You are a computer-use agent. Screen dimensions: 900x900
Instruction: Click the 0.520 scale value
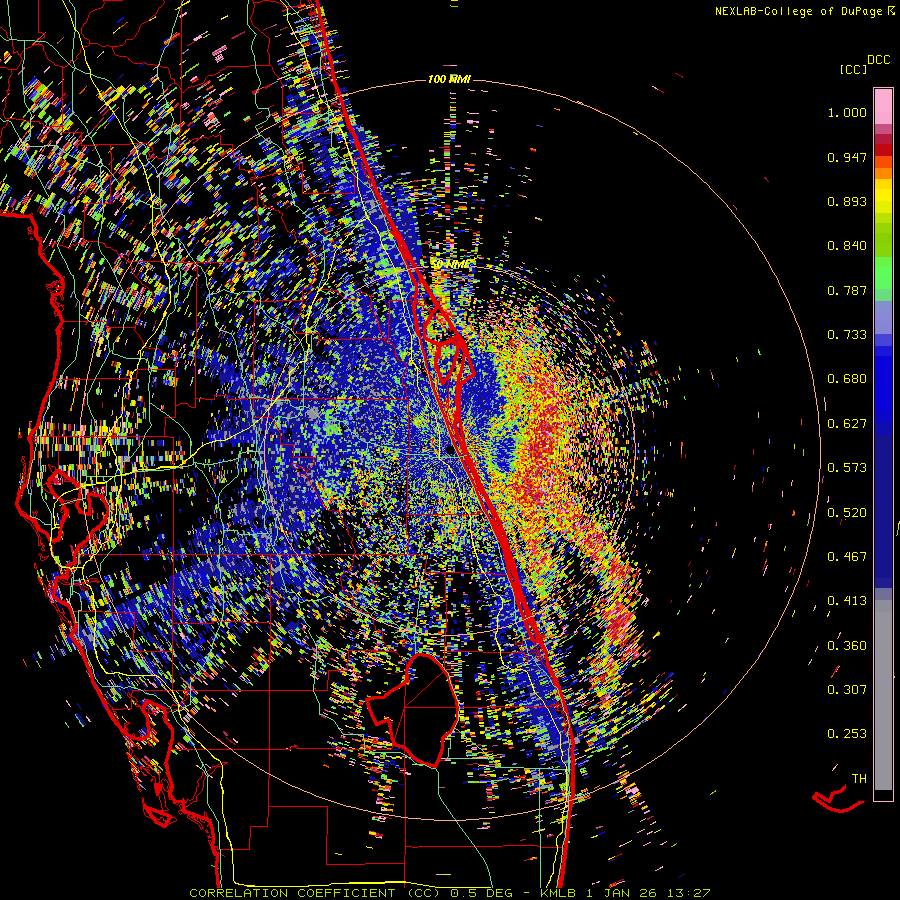click(847, 512)
